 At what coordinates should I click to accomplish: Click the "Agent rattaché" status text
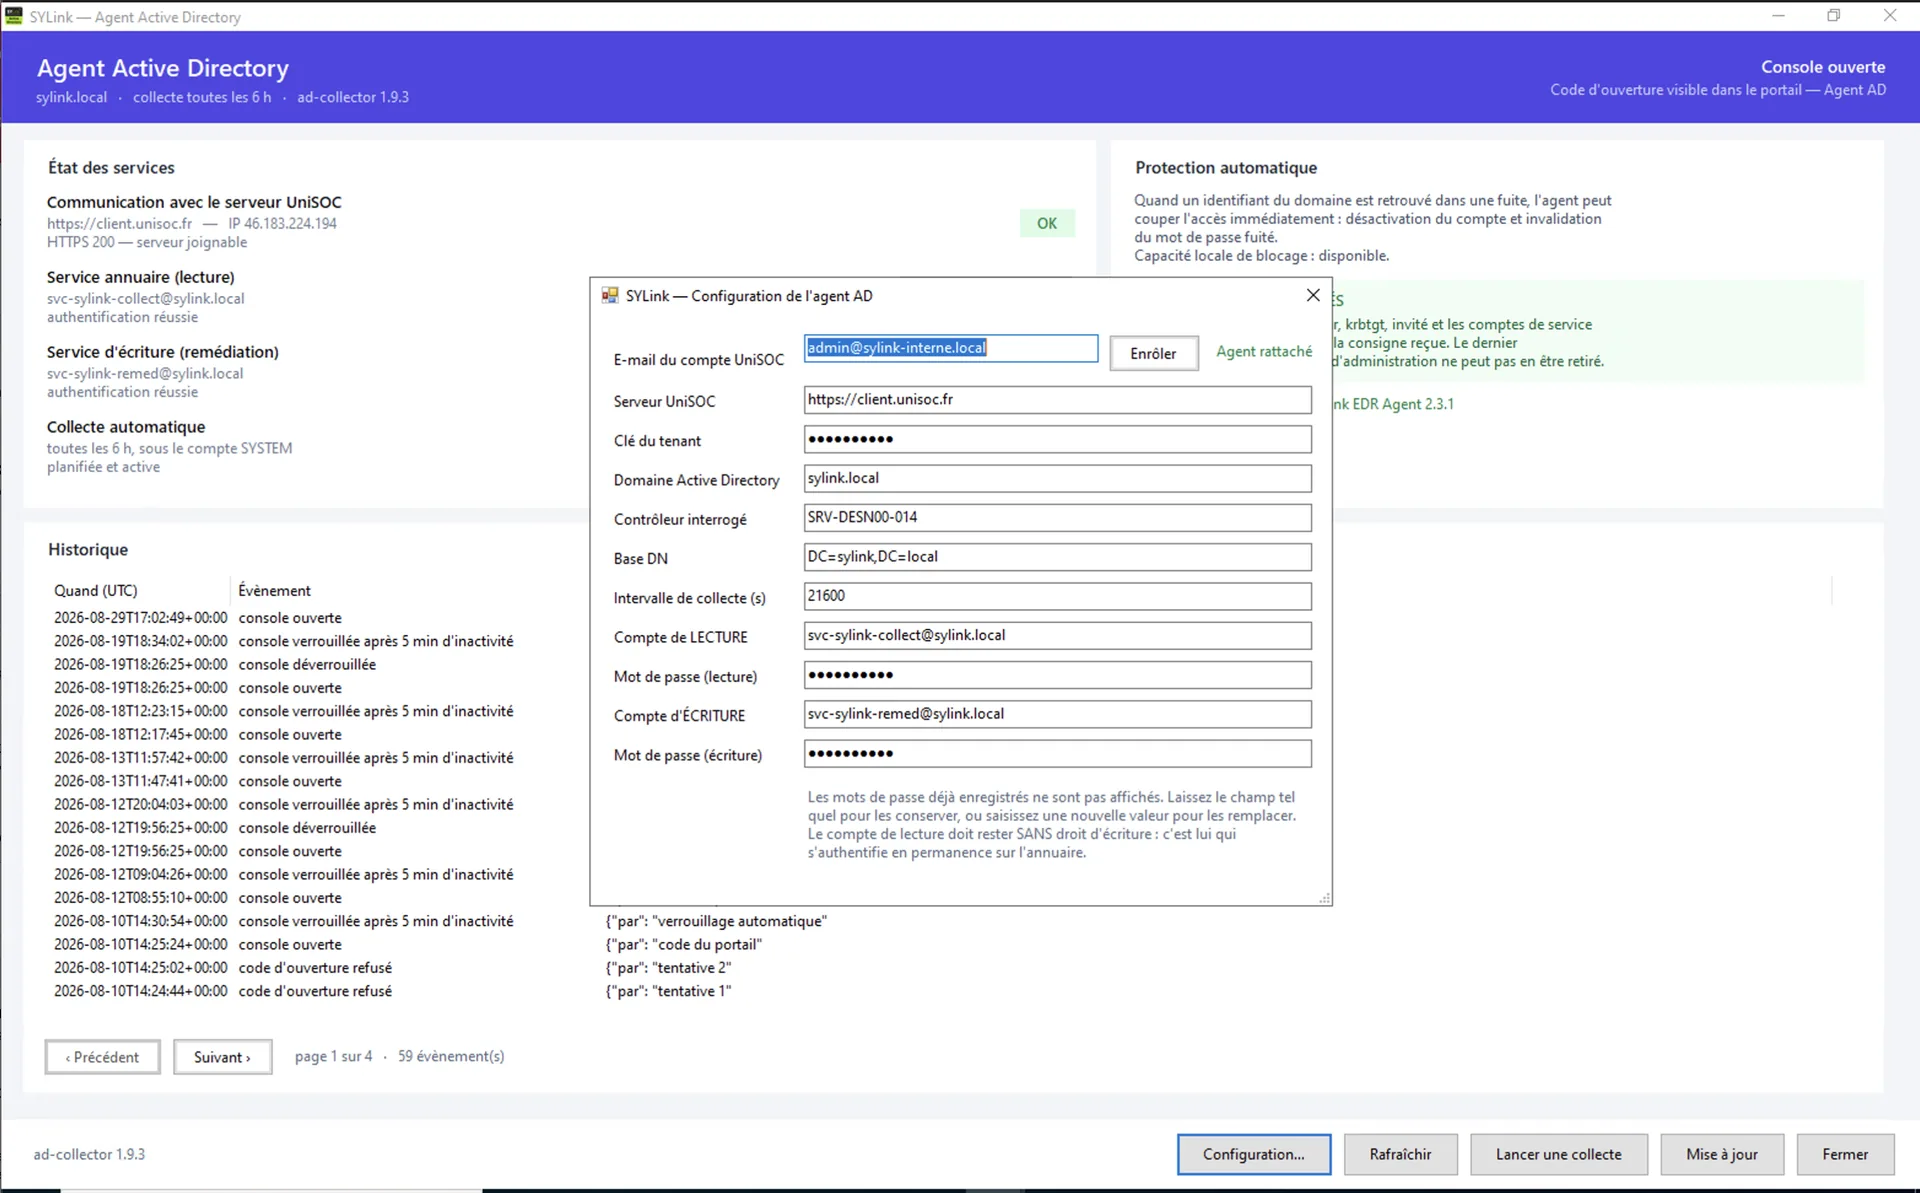(x=1264, y=351)
